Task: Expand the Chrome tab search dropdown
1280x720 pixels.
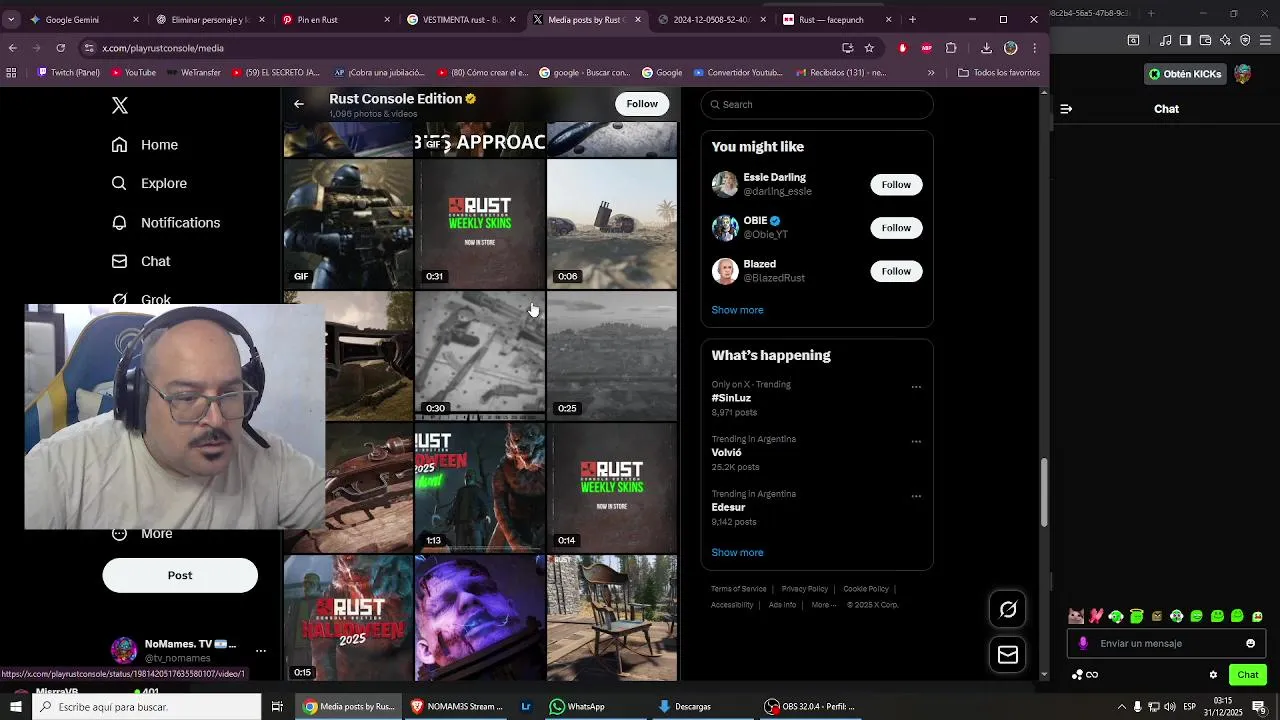Action: click(x=11, y=19)
